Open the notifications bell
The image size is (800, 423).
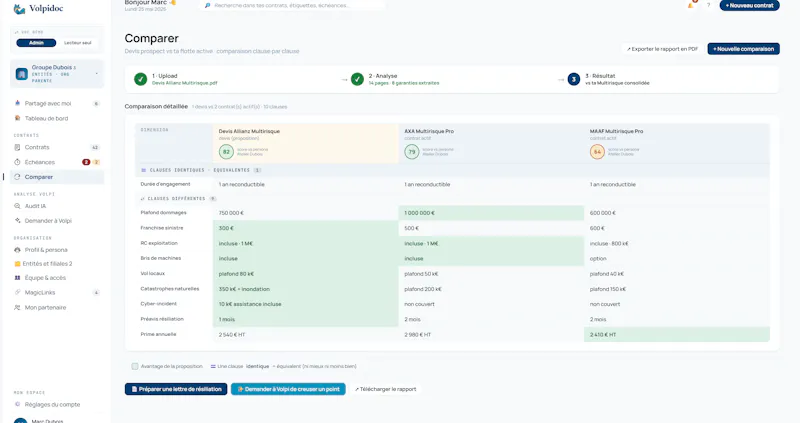(x=691, y=5)
